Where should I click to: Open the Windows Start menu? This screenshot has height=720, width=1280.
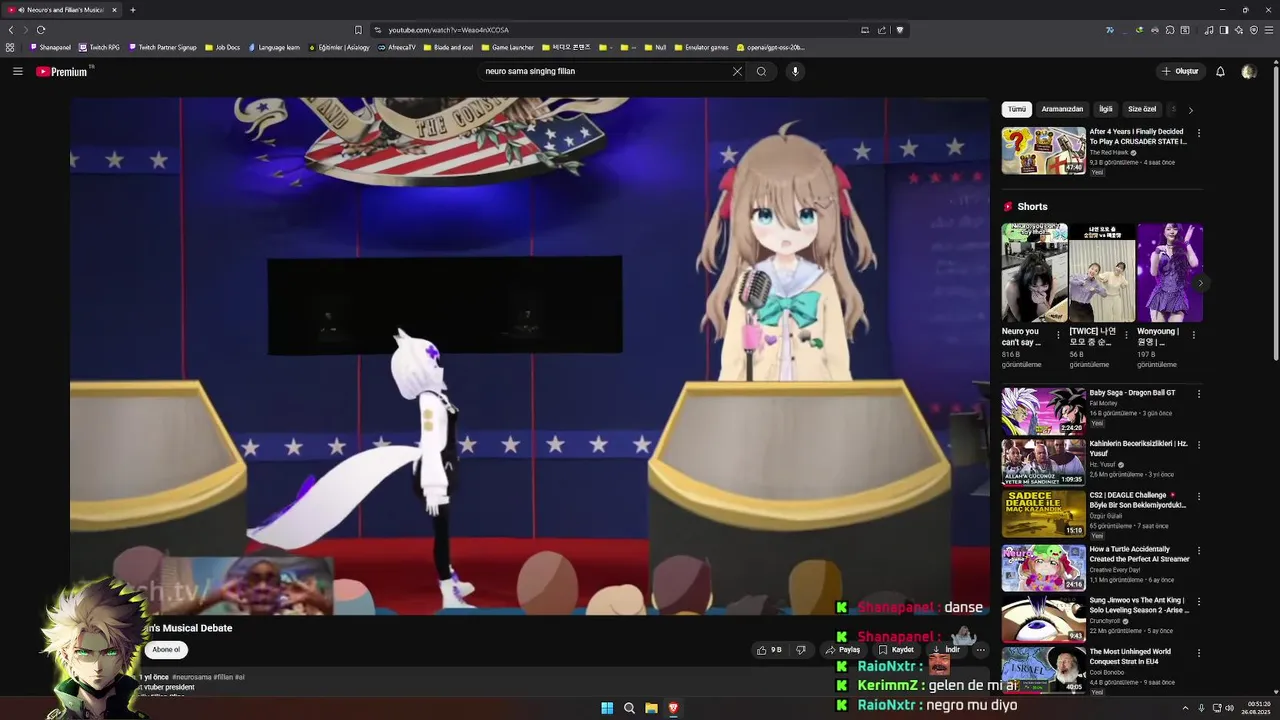pos(607,708)
